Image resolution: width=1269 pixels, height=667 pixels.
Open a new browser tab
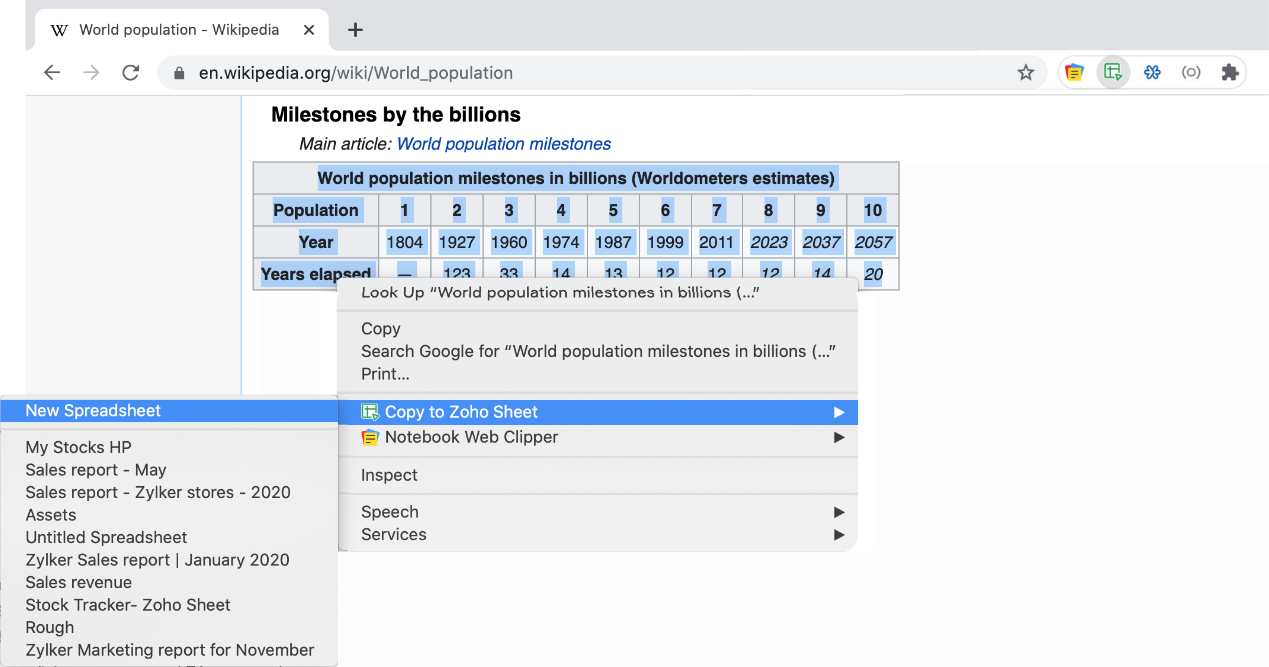pos(355,30)
